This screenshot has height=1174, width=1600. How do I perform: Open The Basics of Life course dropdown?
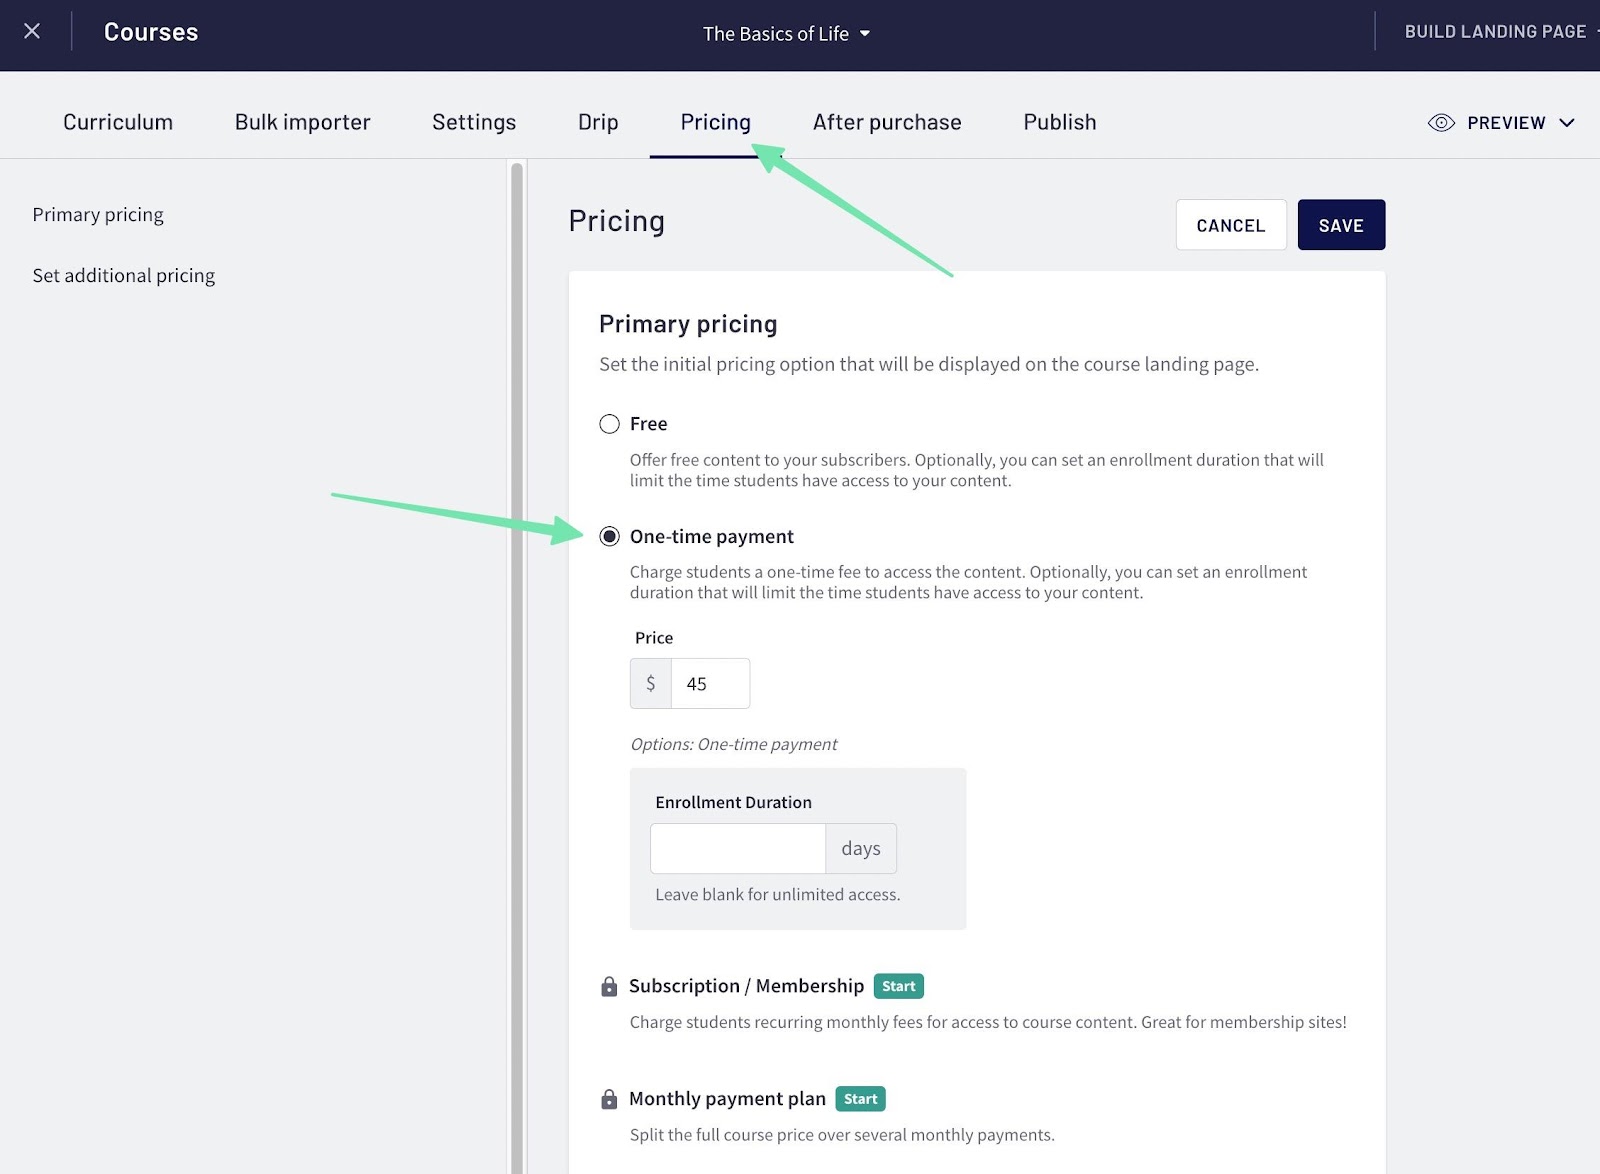pos(786,33)
